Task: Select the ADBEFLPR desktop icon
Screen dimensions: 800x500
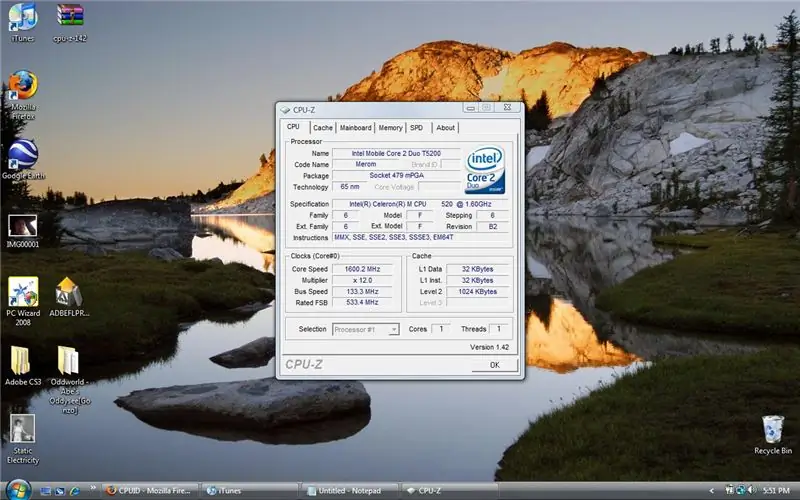Action: (x=69, y=297)
